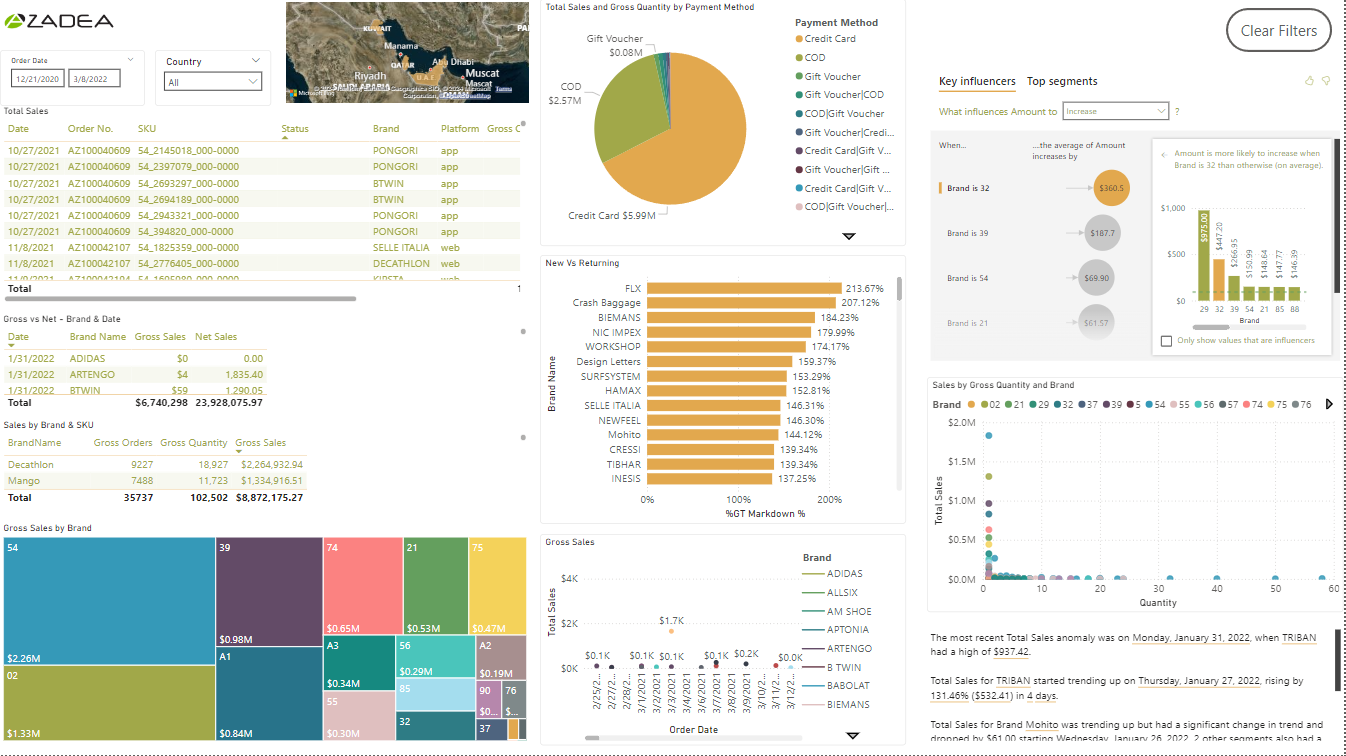The height and width of the screenshot is (756, 1346).
Task: Select the FLX bar in markdown chart
Action: pyautogui.click(x=744, y=288)
